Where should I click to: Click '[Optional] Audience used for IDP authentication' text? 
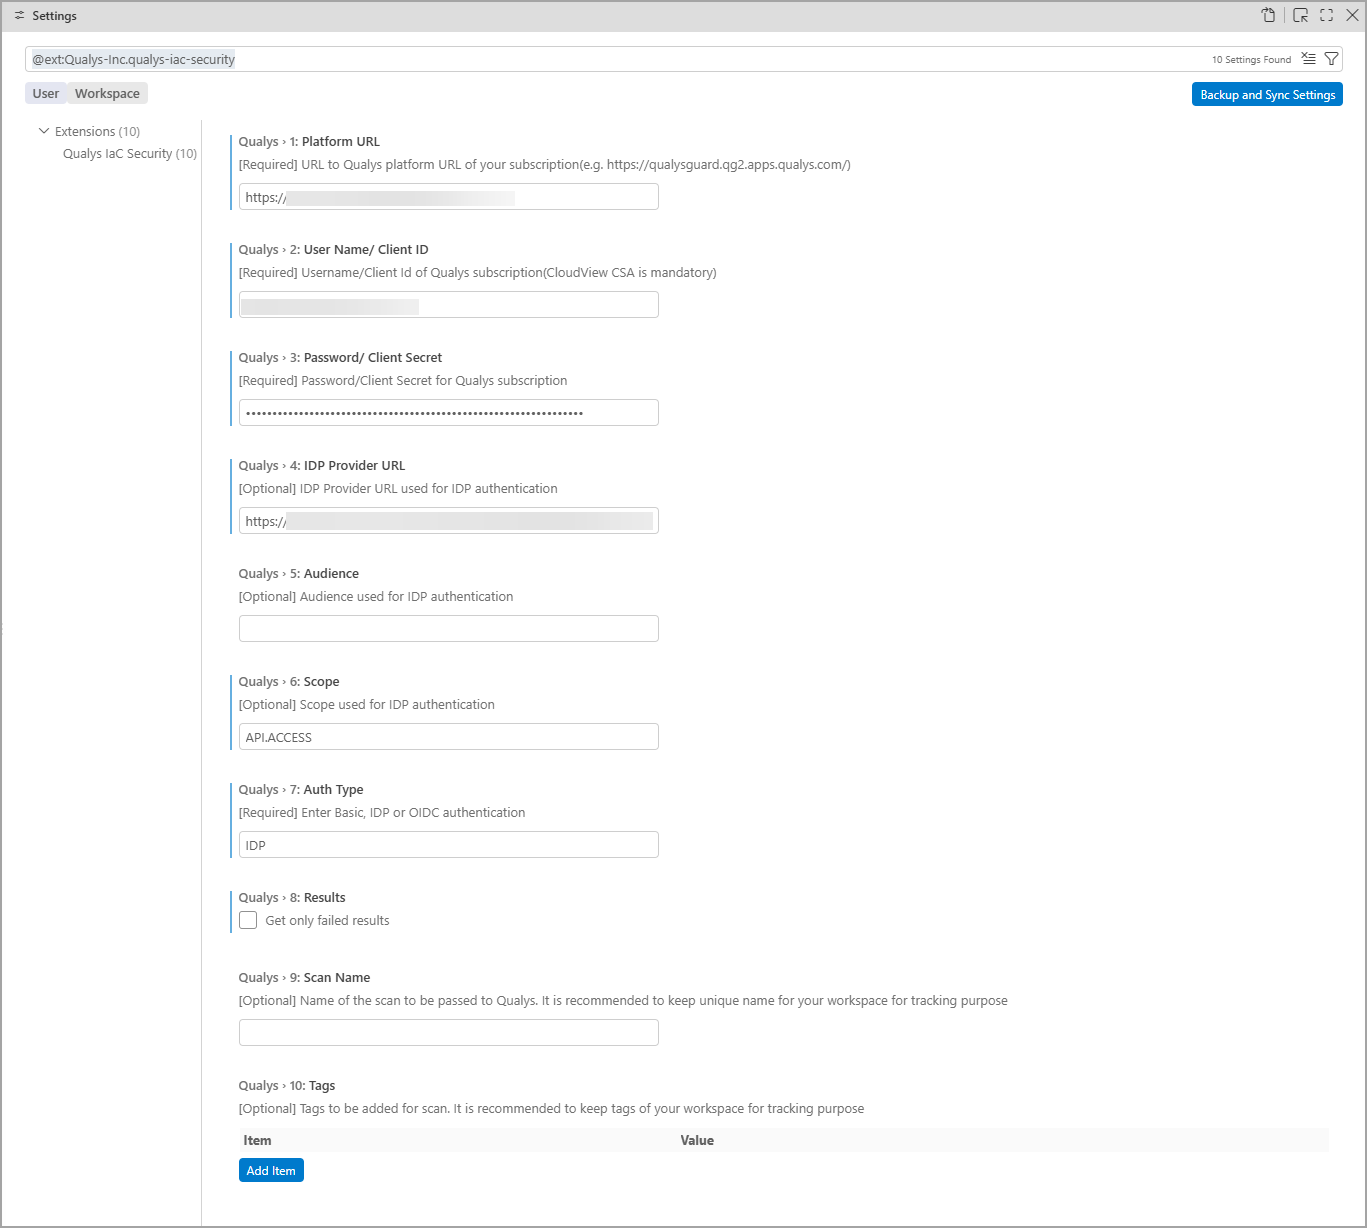coord(376,596)
